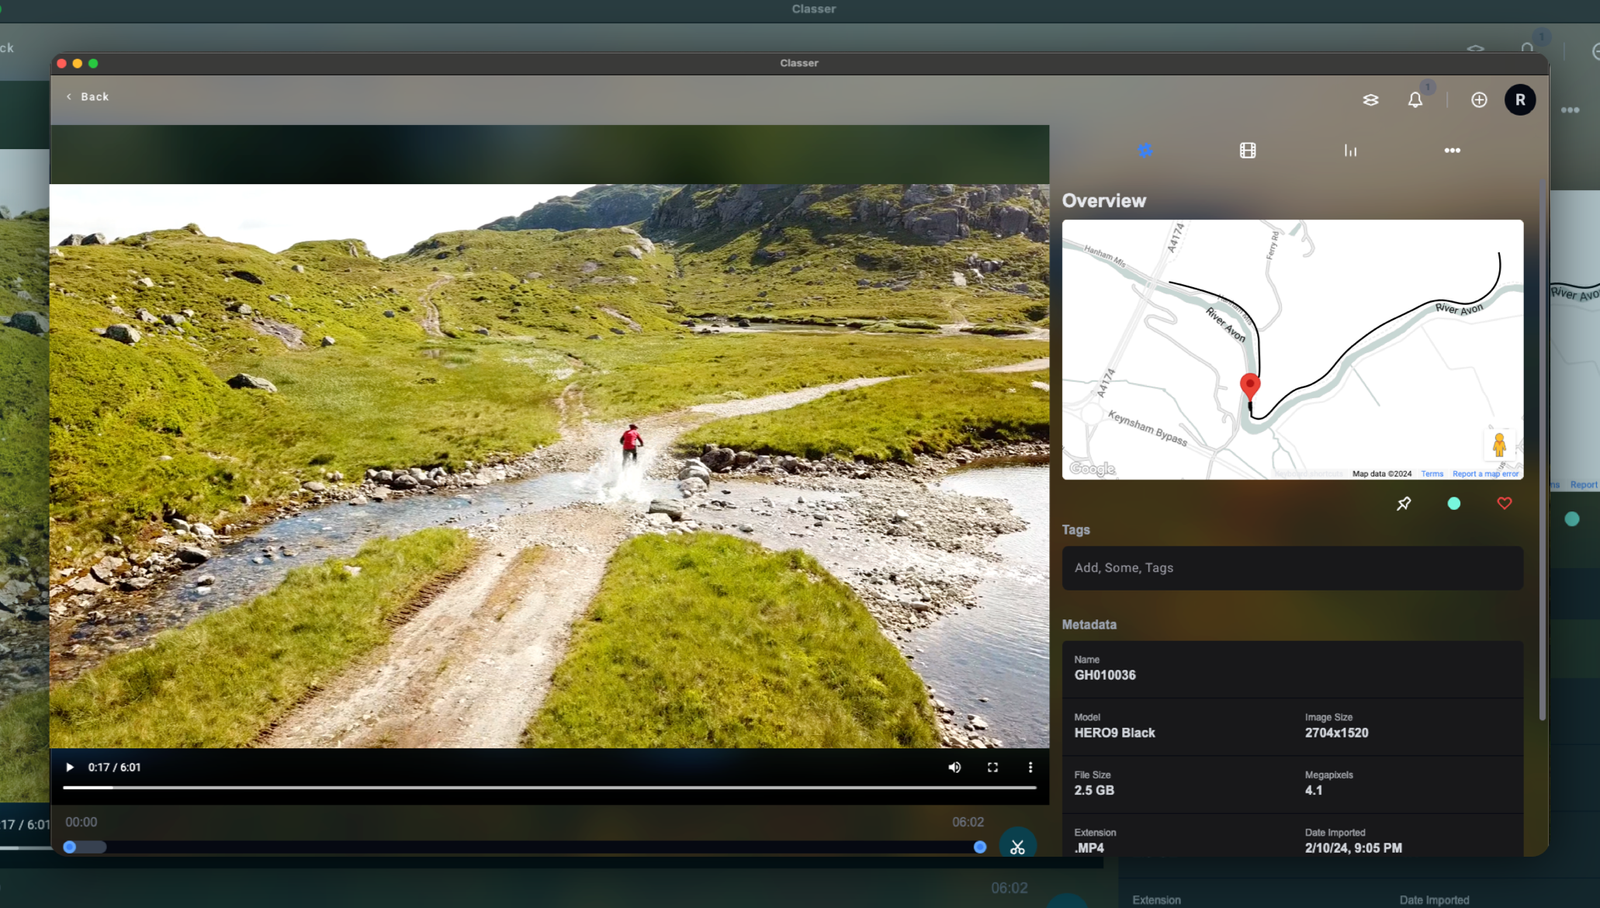The width and height of the screenshot is (1600, 908).
Task: Click the scissors trim clip button
Action: 1017,847
